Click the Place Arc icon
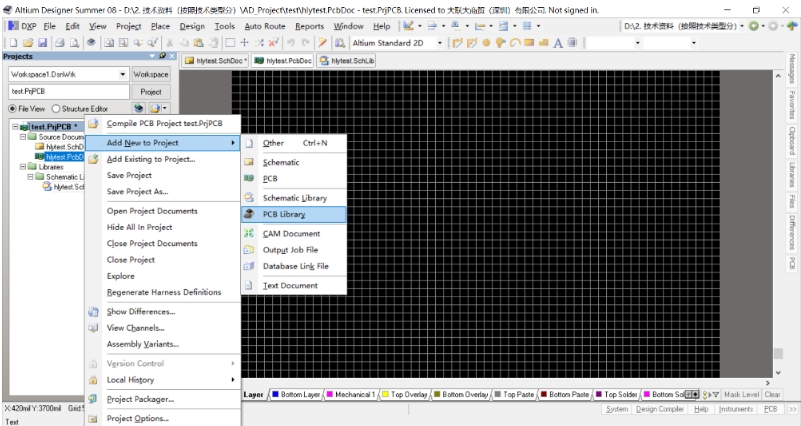The width and height of the screenshot is (801, 426). point(515,43)
